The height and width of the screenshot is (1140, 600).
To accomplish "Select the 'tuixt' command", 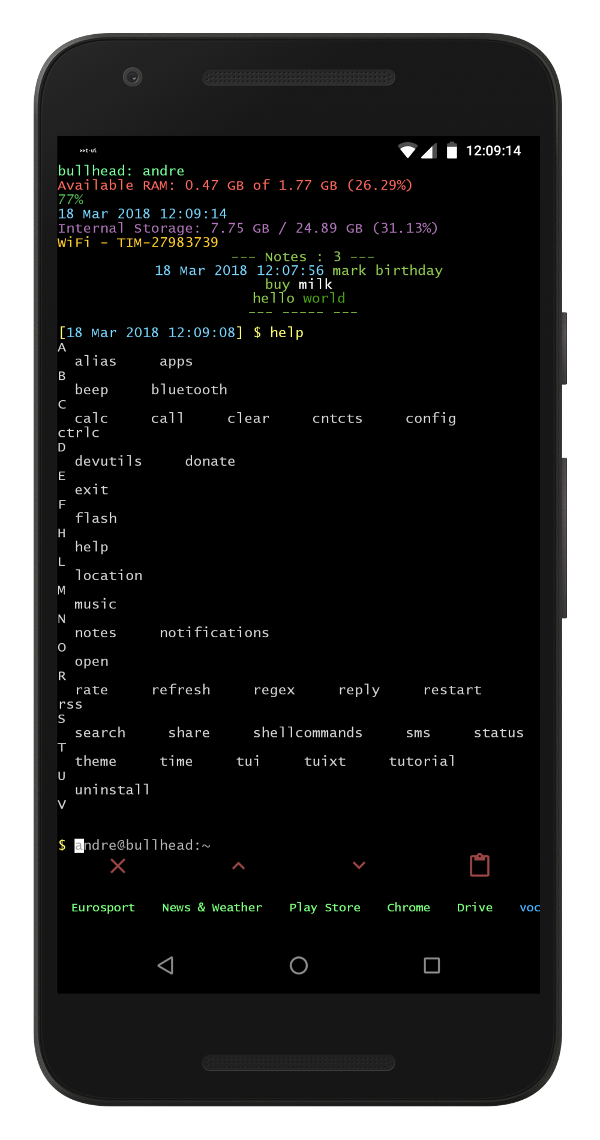I will (x=324, y=761).
